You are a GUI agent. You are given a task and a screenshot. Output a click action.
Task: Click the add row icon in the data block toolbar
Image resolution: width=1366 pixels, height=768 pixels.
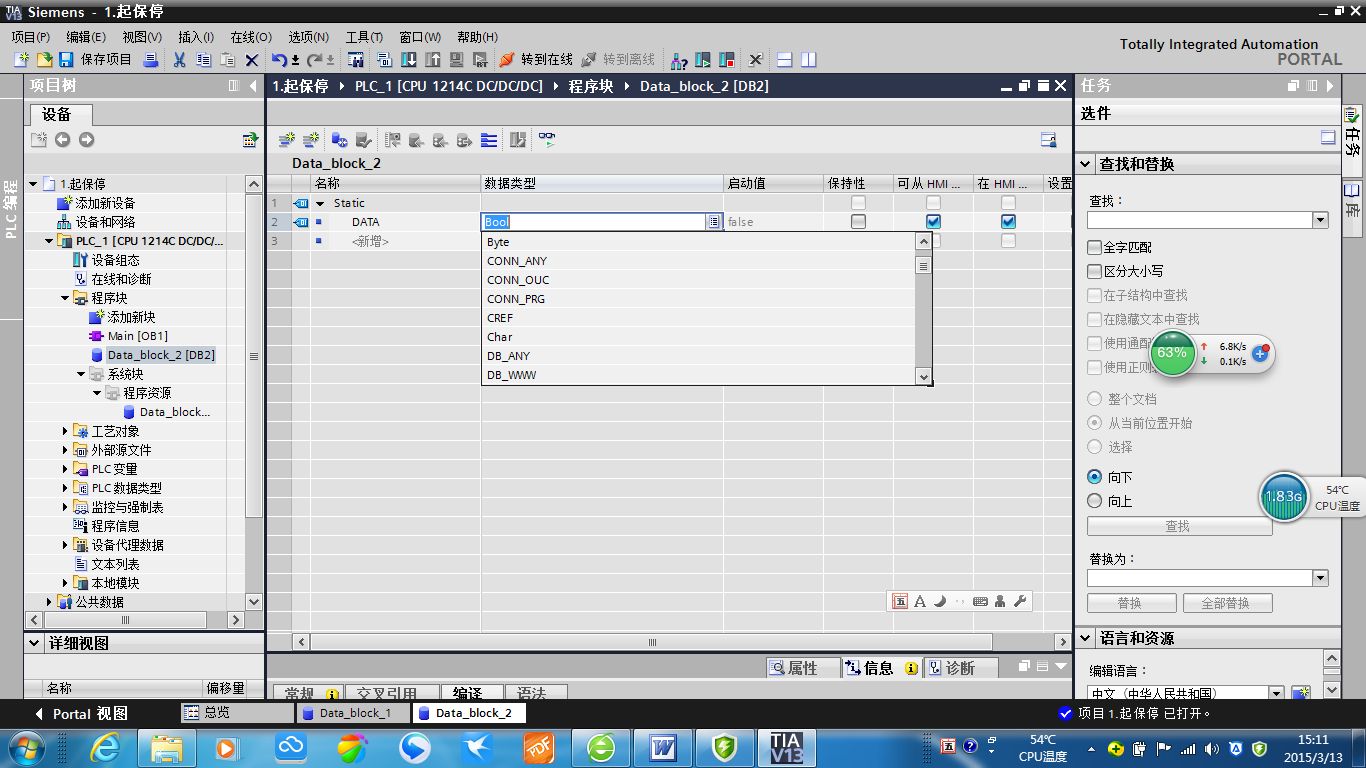(311, 140)
